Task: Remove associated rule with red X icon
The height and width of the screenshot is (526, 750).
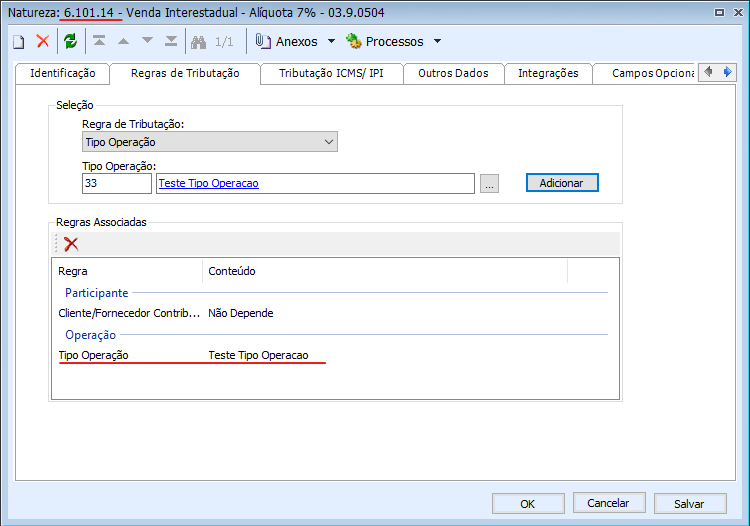Action: point(71,244)
